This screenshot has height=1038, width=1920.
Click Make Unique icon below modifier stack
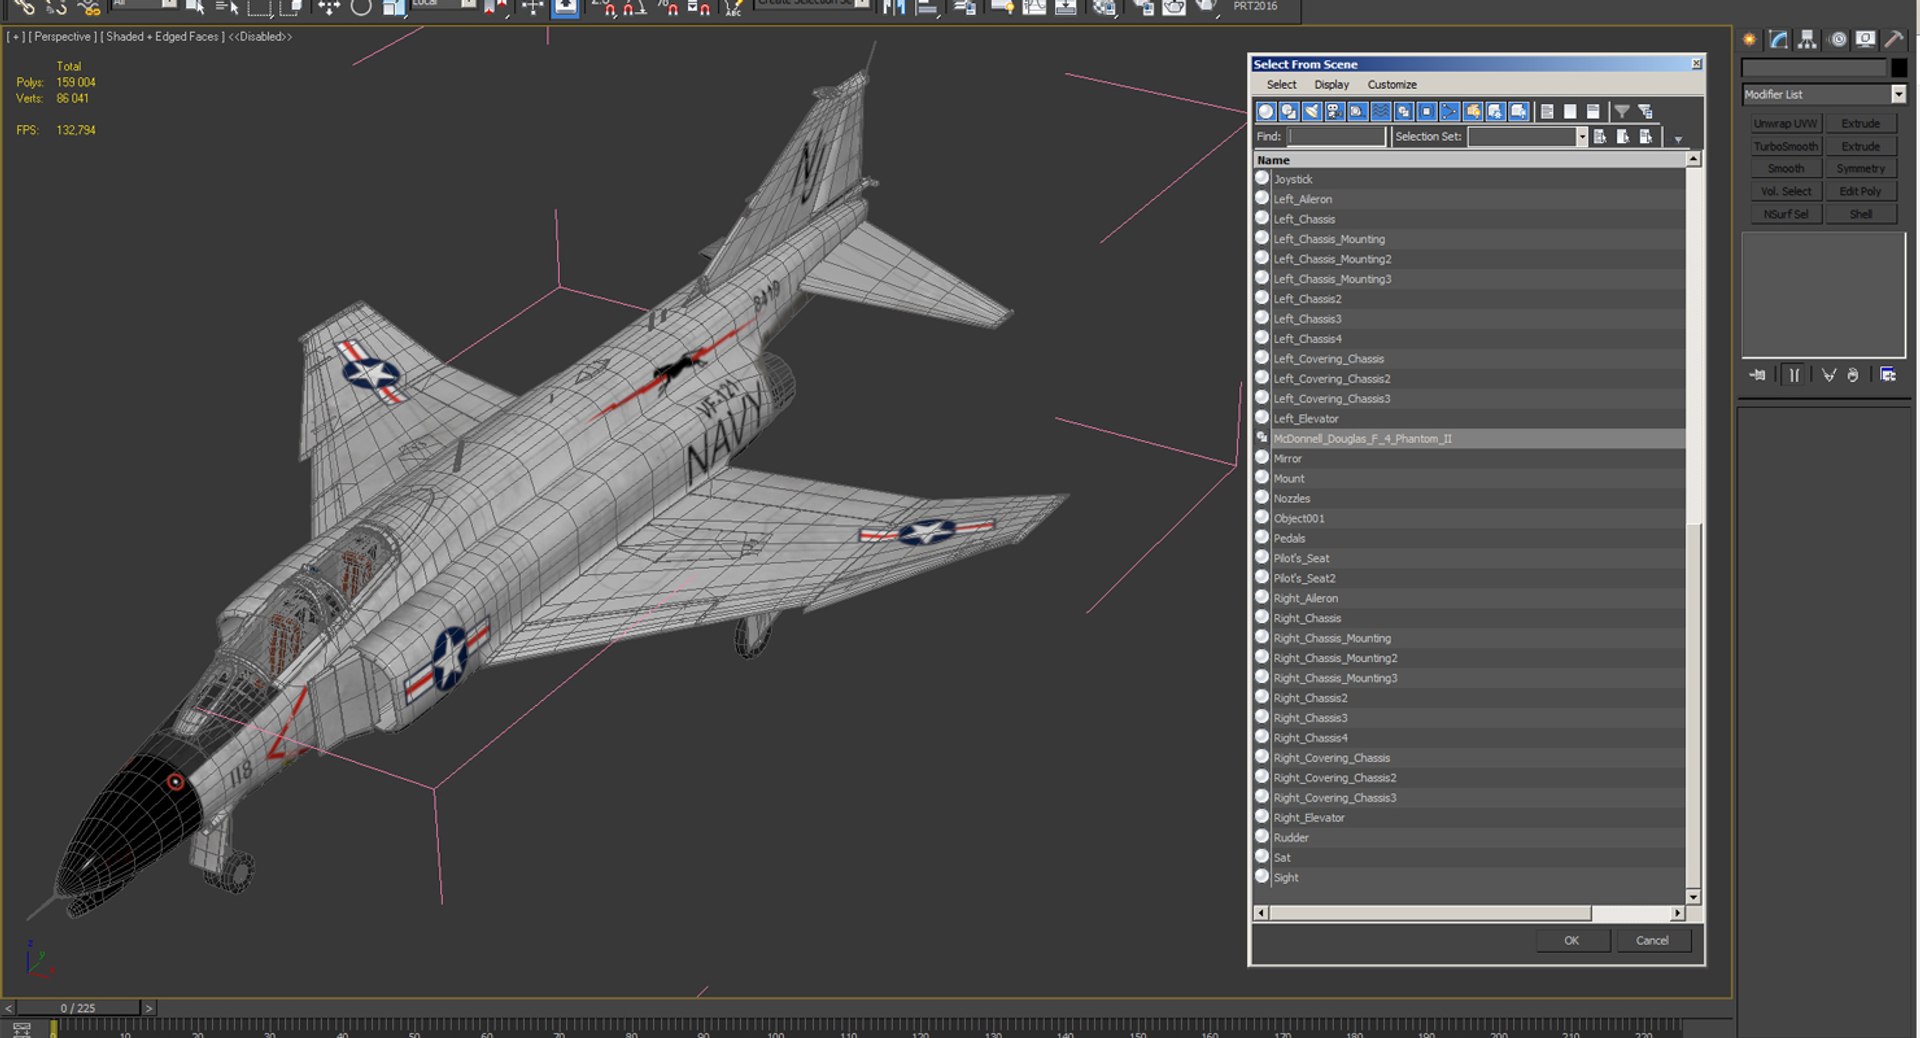(x=1829, y=375)
